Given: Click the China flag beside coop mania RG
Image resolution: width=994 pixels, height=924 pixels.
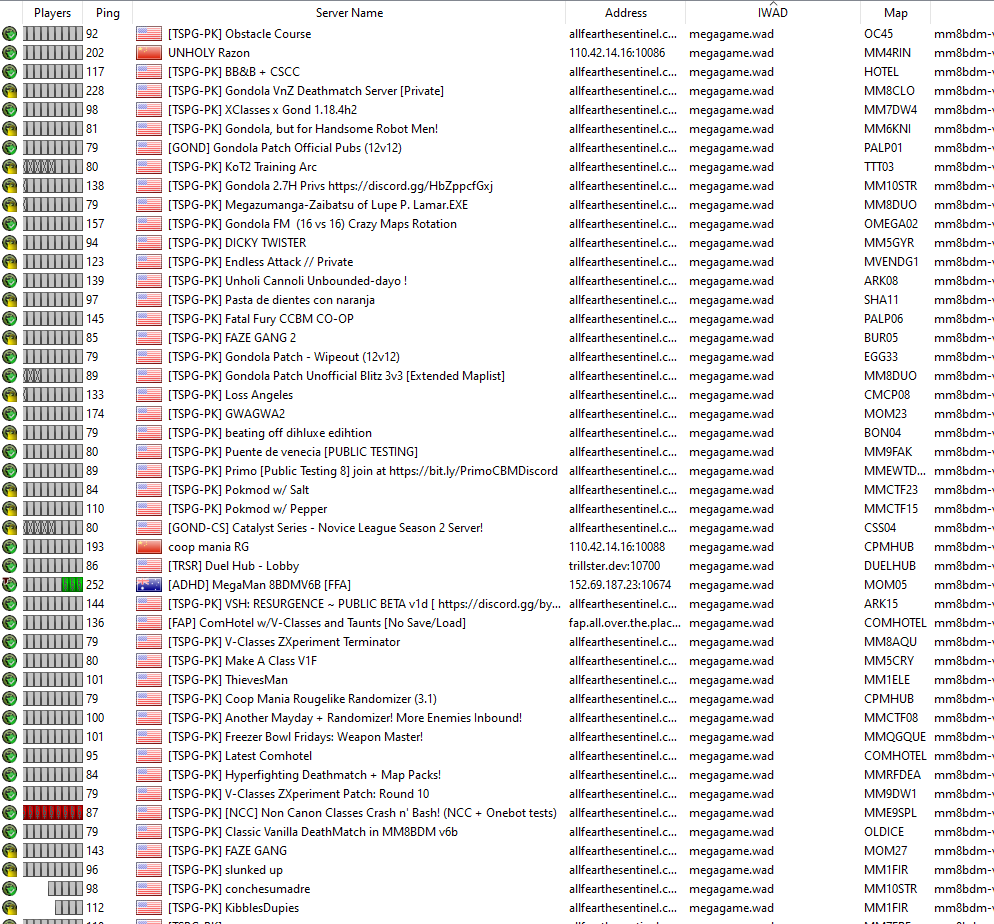Looking at the screenshot, I should (x=149, y=547).
